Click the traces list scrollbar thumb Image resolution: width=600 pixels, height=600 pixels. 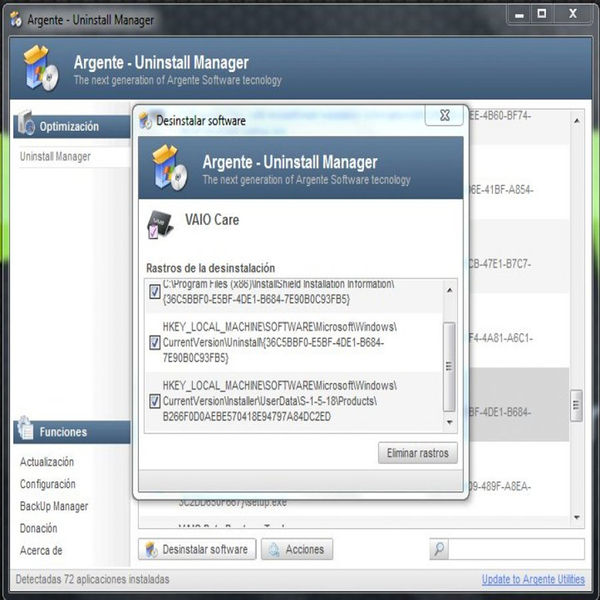(449, 367)
